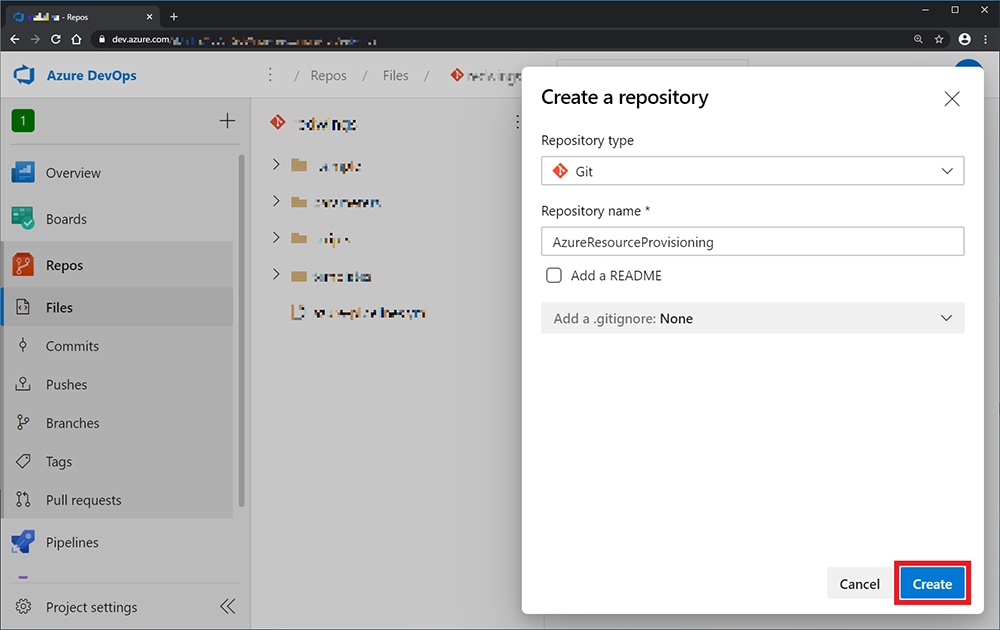Click the Create button
1000x630 pixels.
pos(932,583)
